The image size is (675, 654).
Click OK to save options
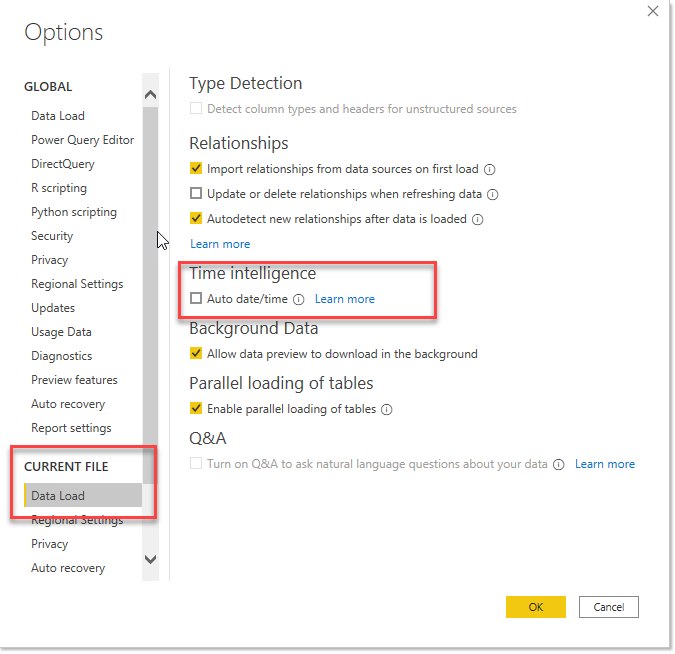point(536,607)
